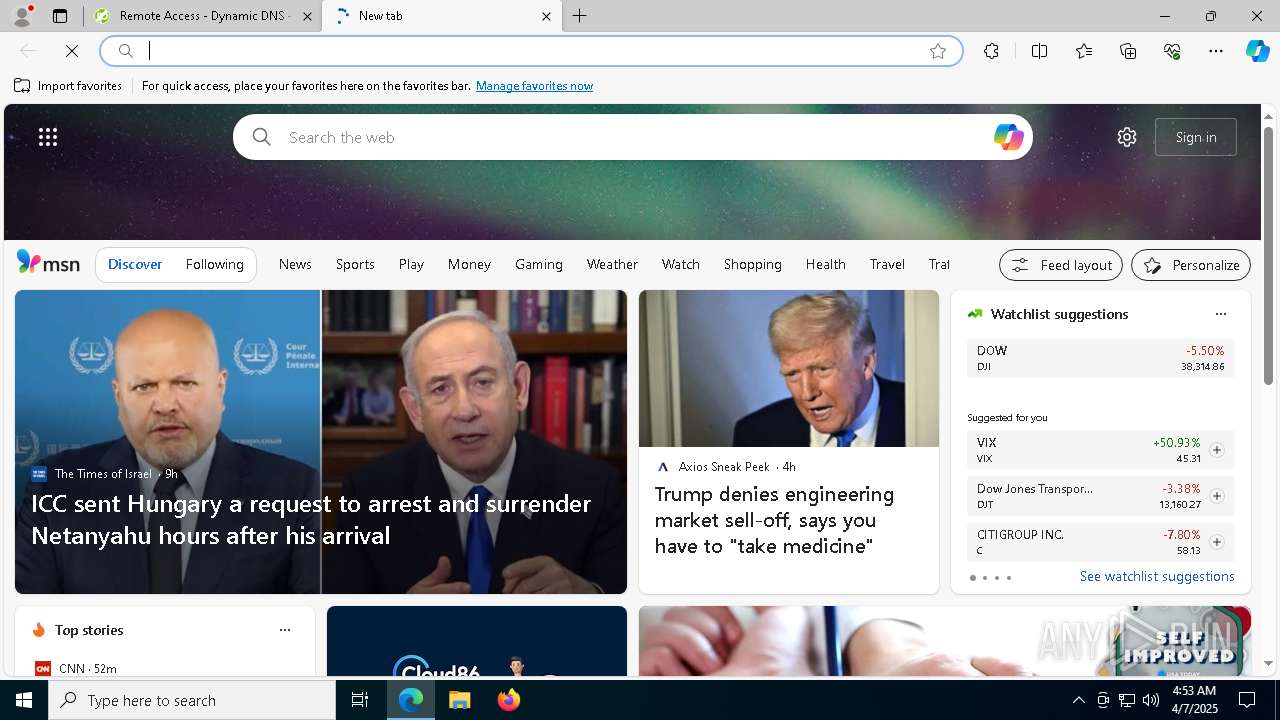Add CITIGROUP INC. to watchlist

pyautogui.click(x=1216, y=542)
